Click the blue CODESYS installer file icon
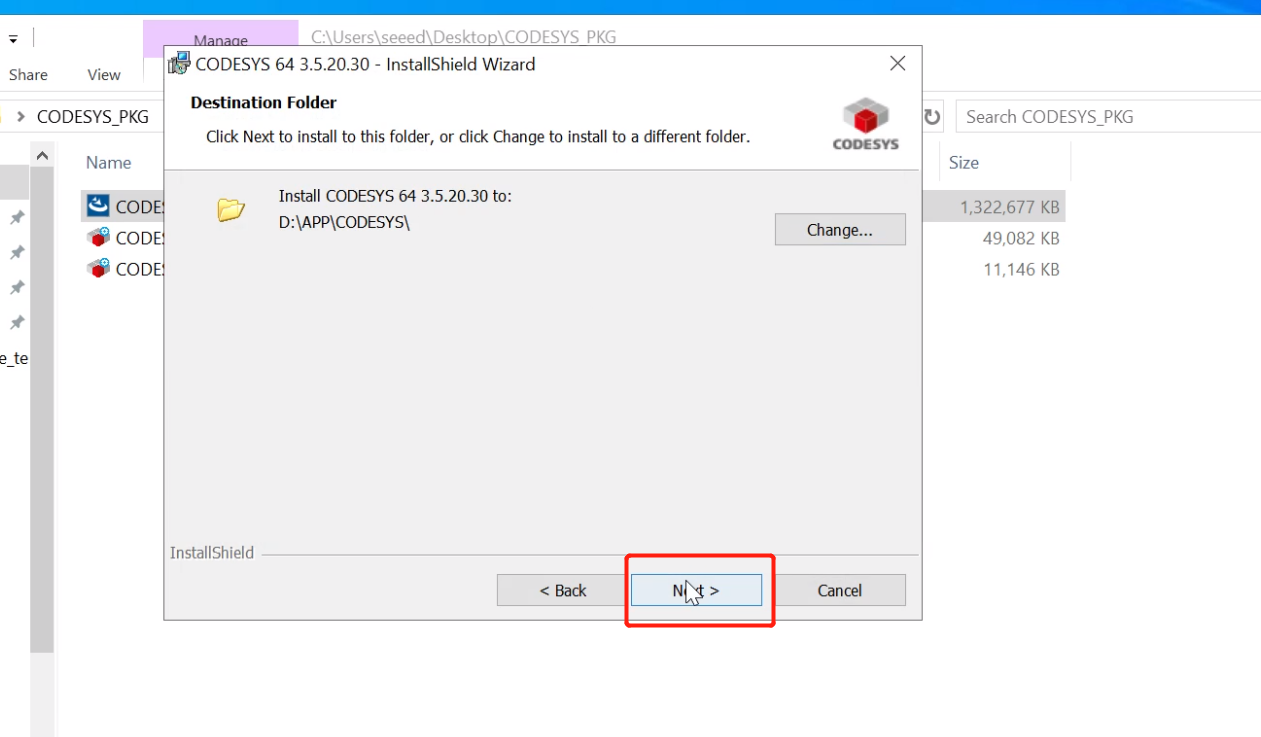 (x=98, y=206)
